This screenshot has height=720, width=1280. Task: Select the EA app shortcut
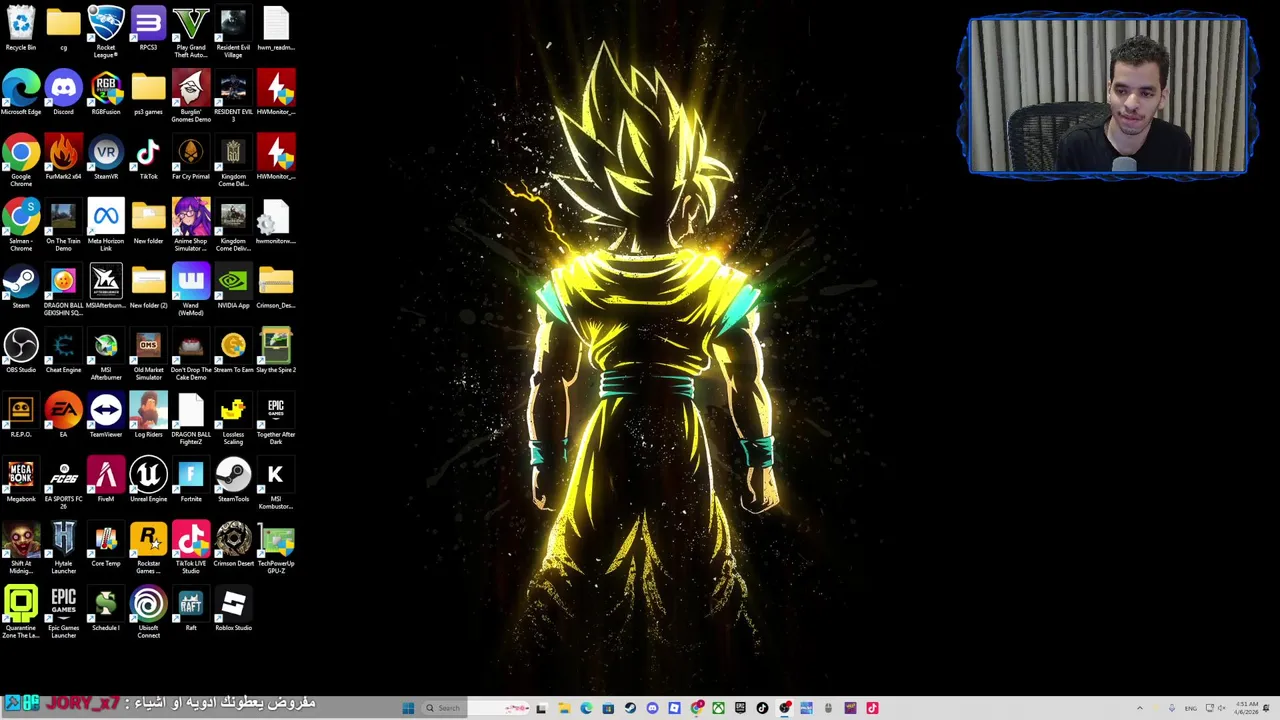click(63, 416)
